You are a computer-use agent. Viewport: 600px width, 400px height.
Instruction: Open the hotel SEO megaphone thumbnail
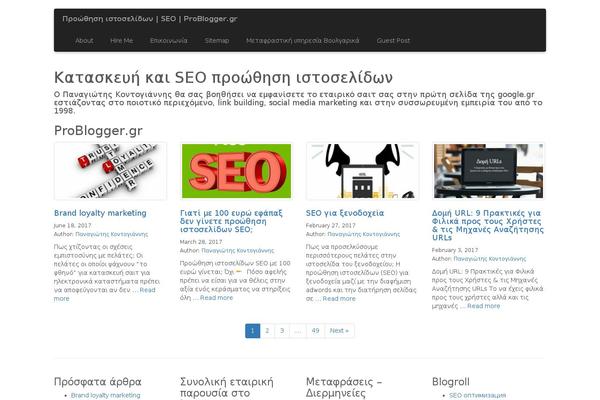point(362,171)
